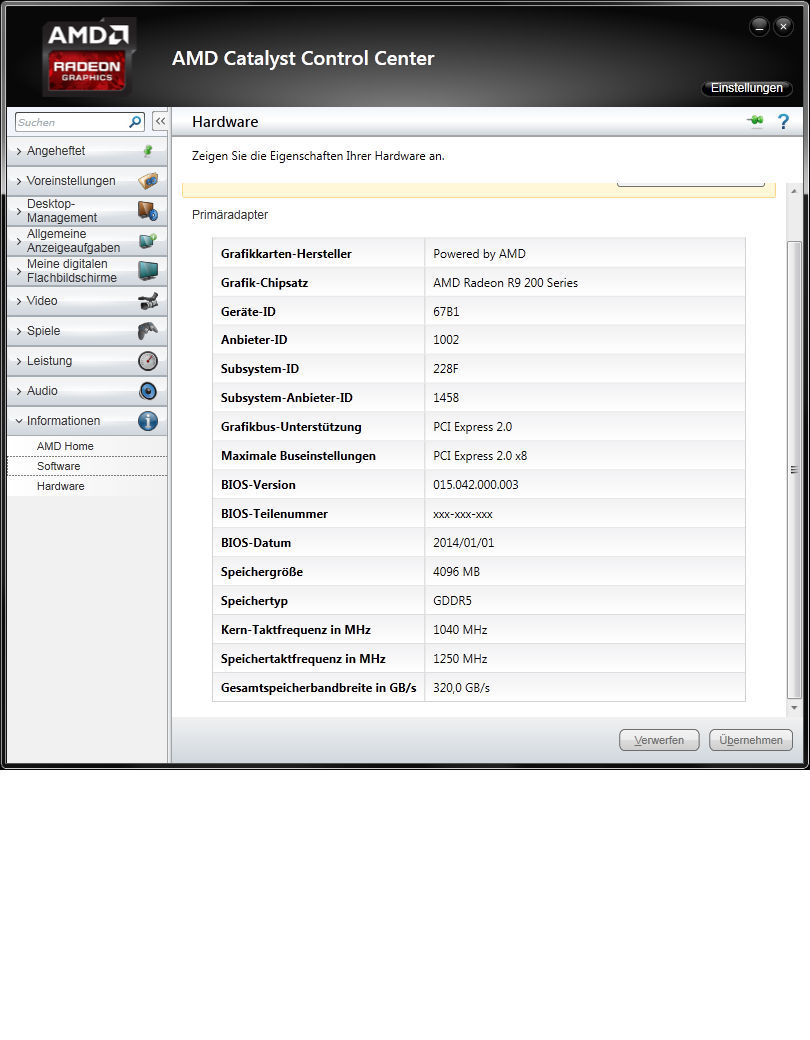810x1040 pixels.
Task: Open the Einstellungen menu button
Action: coord(746,88)
